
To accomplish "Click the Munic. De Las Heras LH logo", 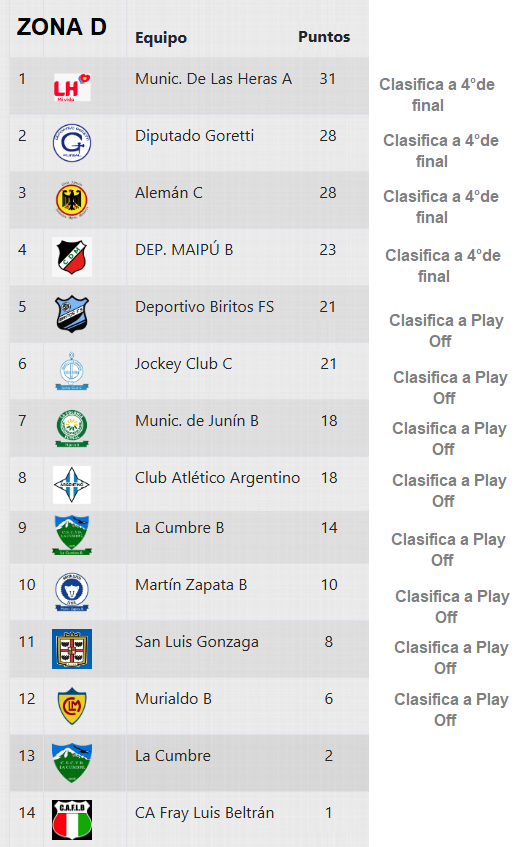I will coord(72,86).
